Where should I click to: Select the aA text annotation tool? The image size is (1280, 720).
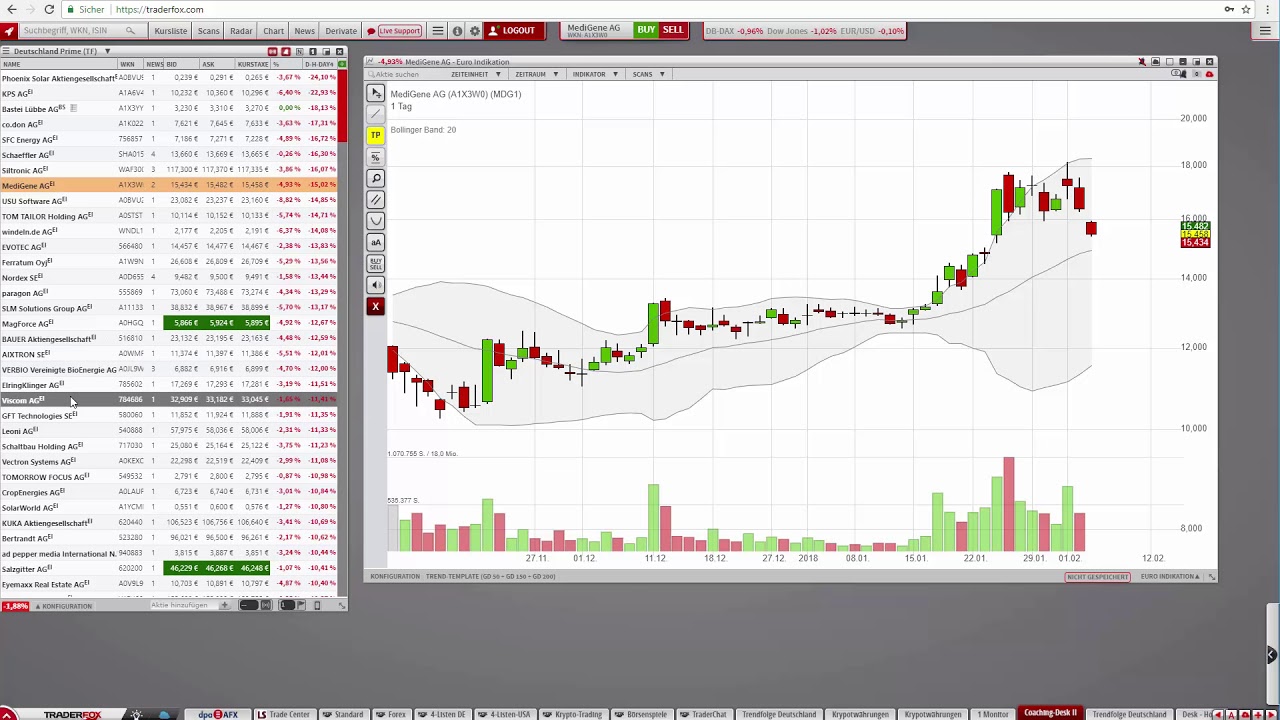click(376, 242)
